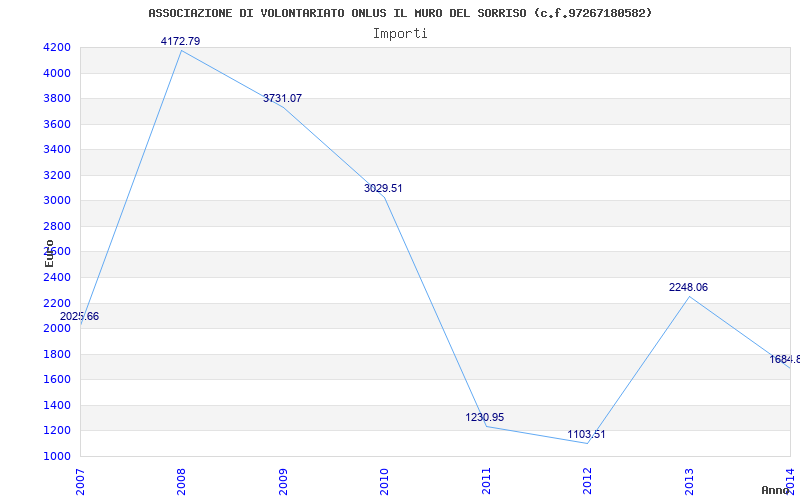Click the Importi subtitle
800x500 pixels.
click(400, 34)
